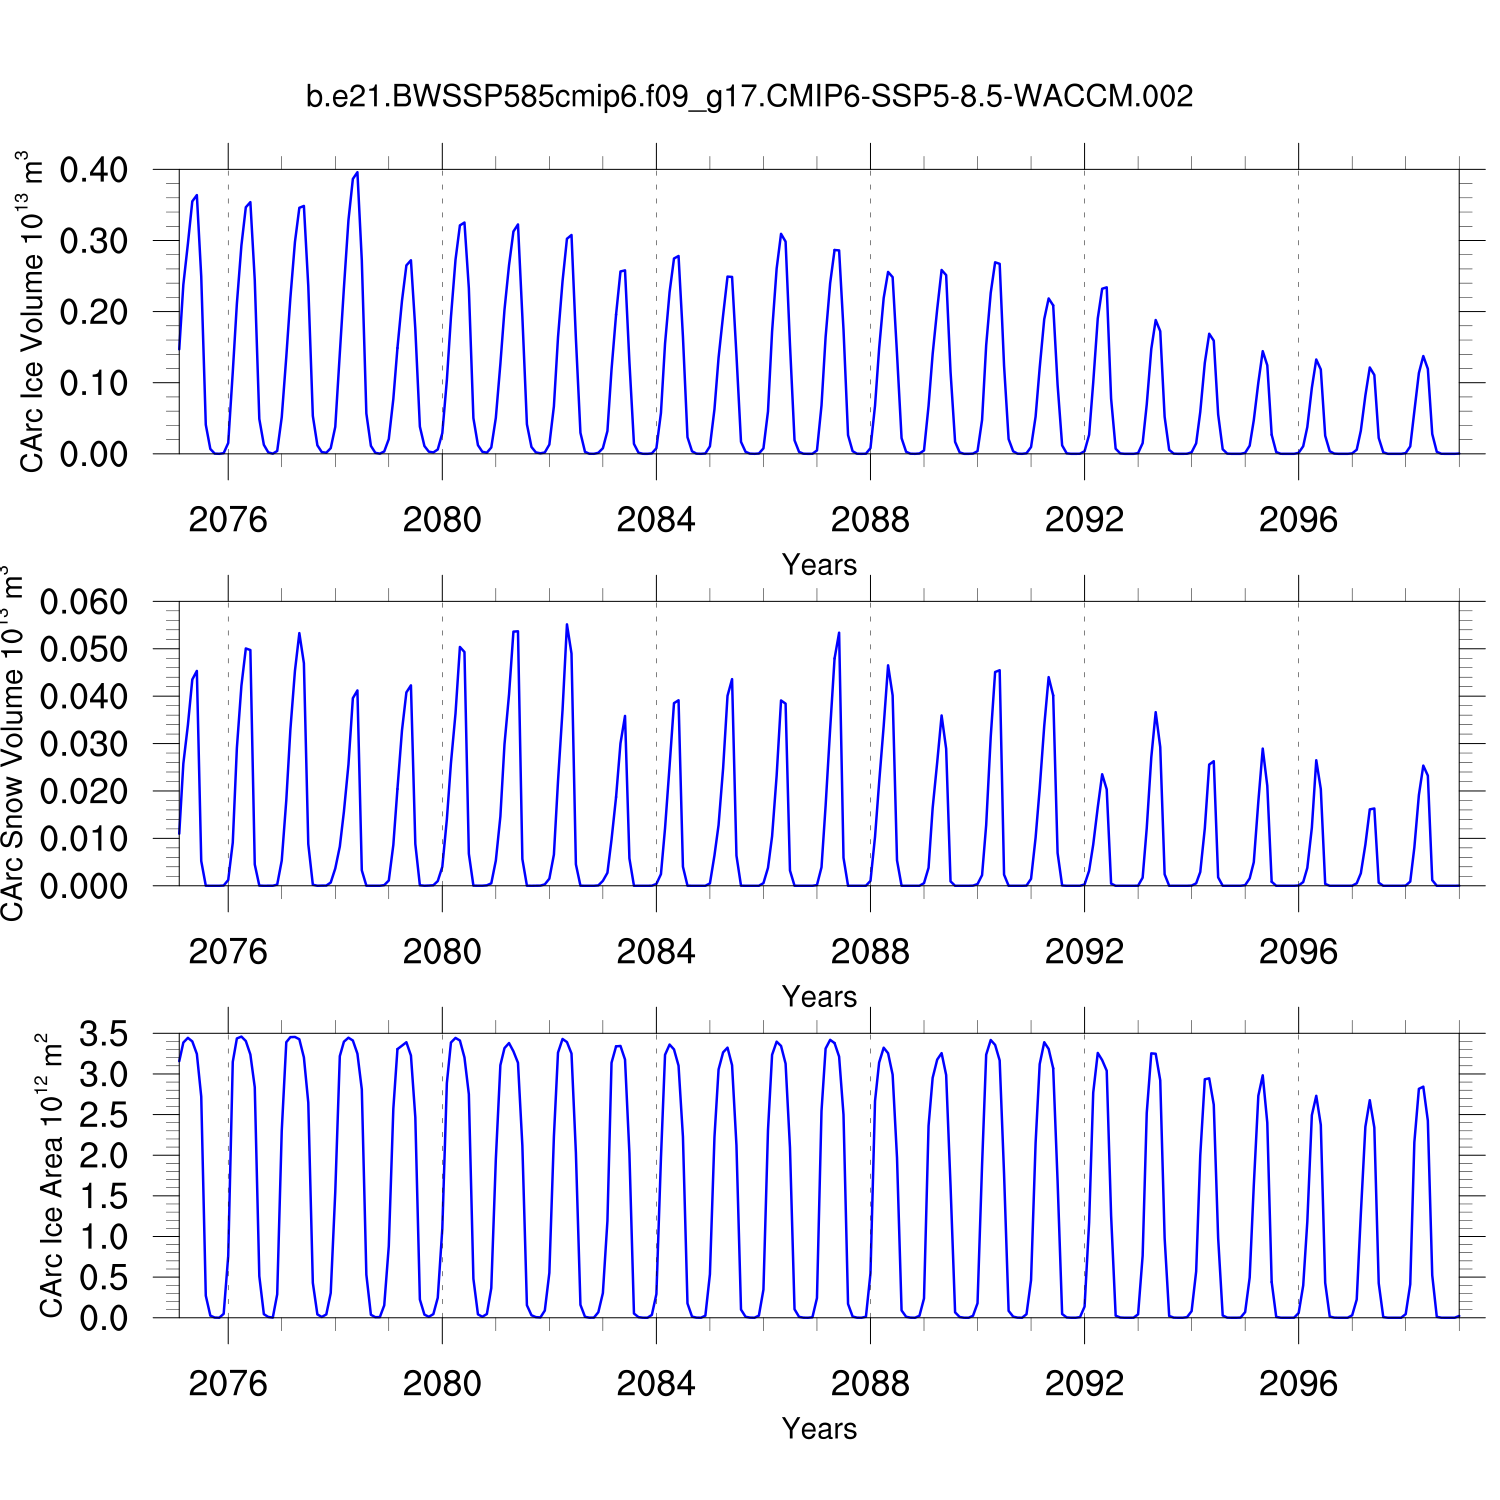1500x1500 pixels.
Task: Select the 2088 tick label on Ice Volume plot
Action: pos(870,520)
